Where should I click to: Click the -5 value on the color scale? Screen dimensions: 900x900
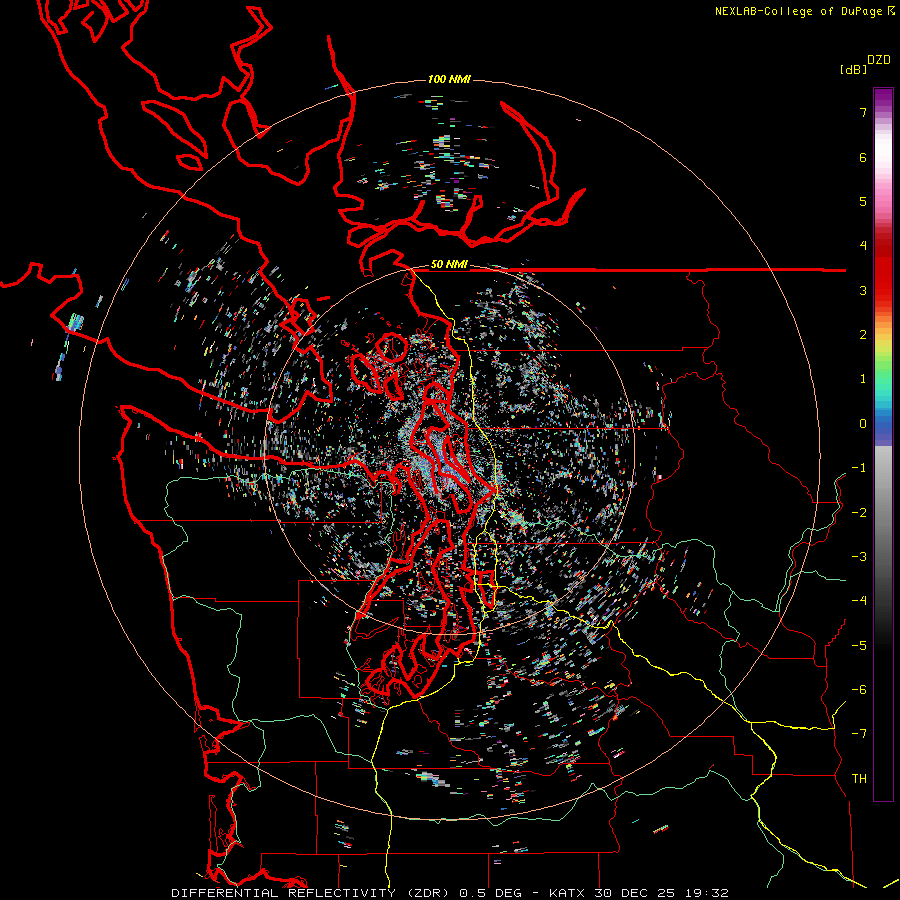pyautogui.click(x=859, y=646)
